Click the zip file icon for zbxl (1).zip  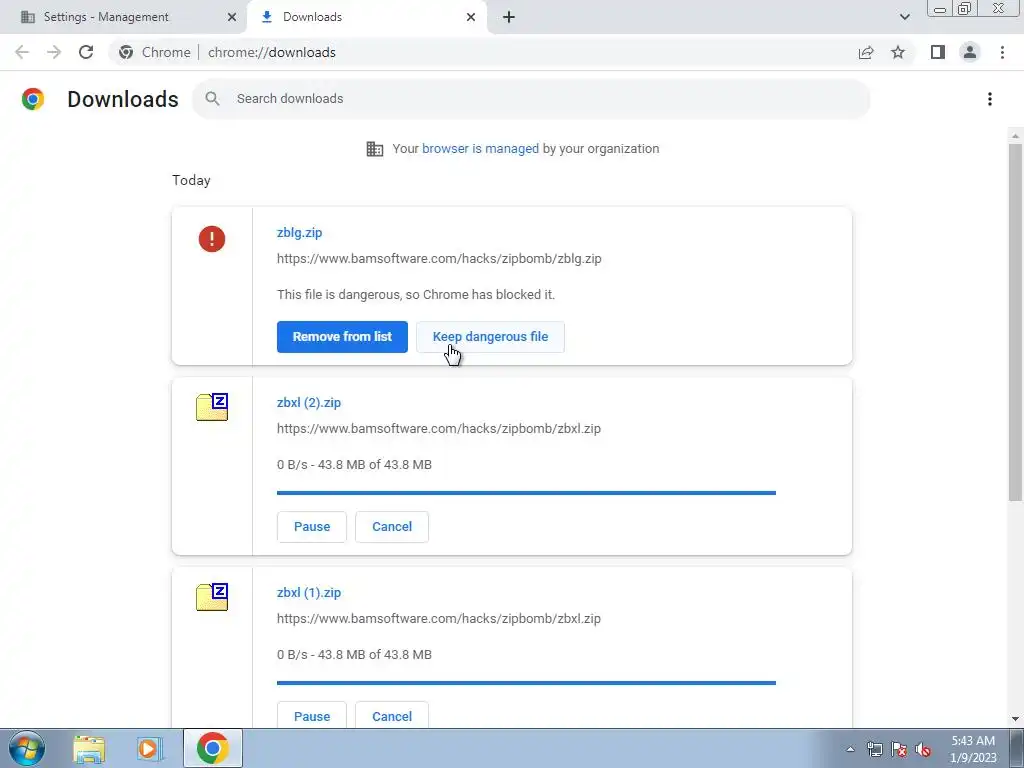212,597
